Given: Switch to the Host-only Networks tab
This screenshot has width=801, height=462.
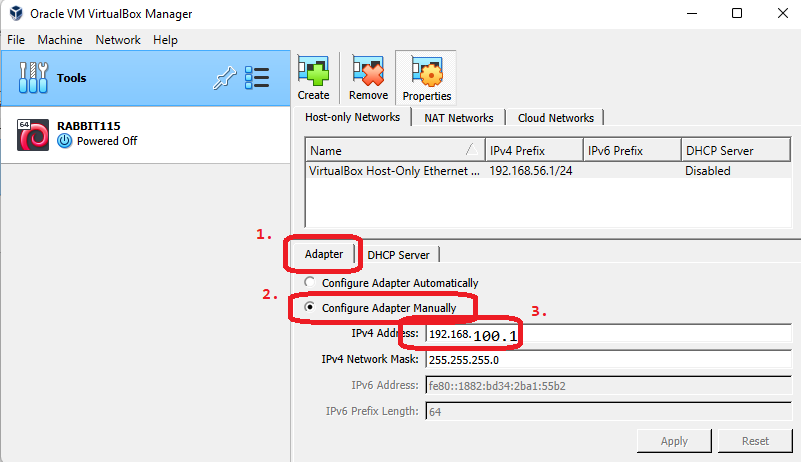Looking at the screenshot, I should [352, 117].
